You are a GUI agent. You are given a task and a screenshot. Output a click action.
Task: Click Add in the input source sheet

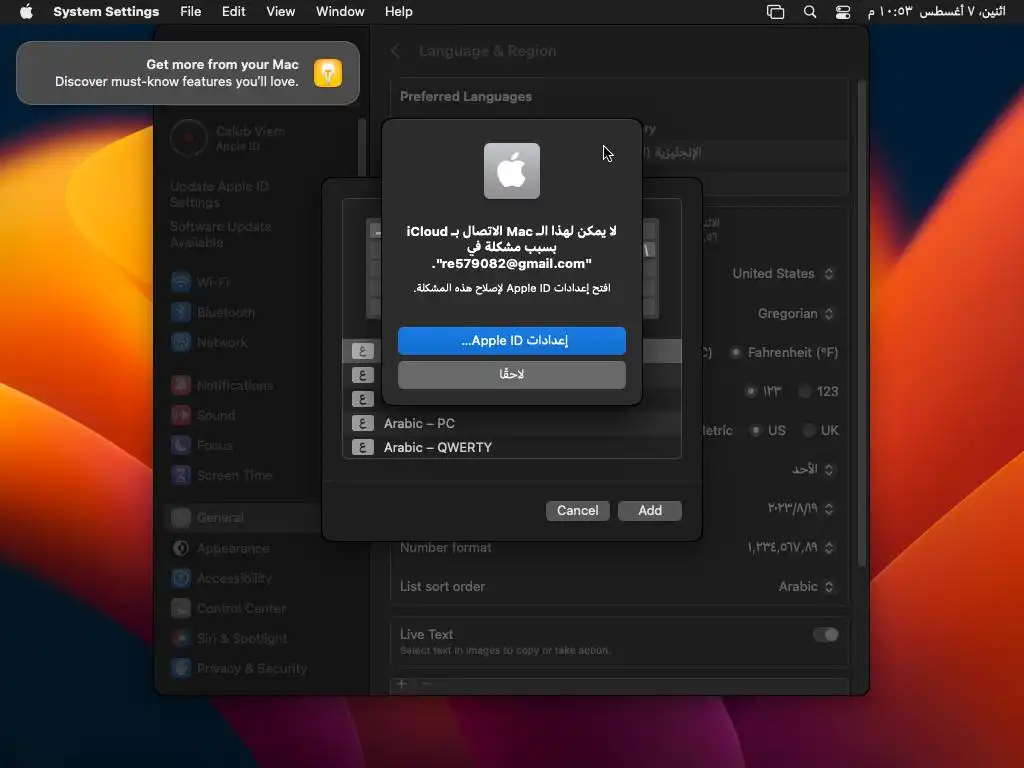pos(650,511)
